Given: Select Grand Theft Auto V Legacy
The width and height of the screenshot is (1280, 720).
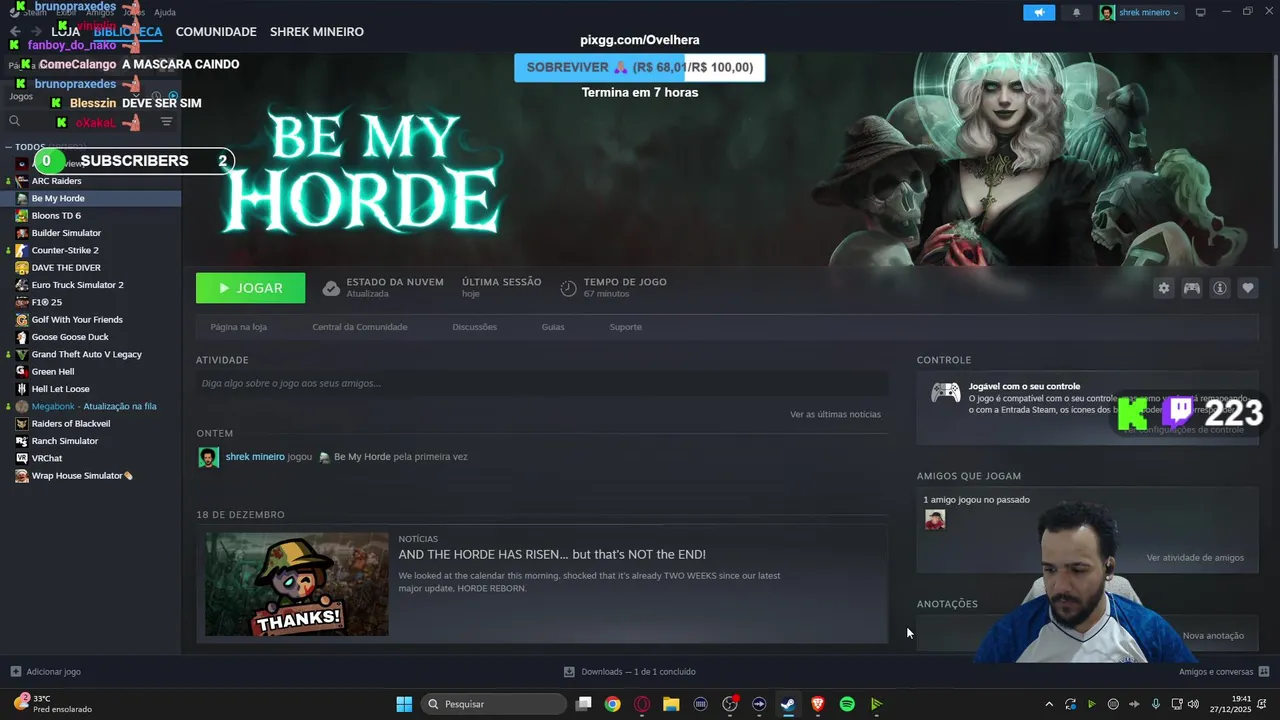Looking at the screenshot, I should [x=91, y=354].
